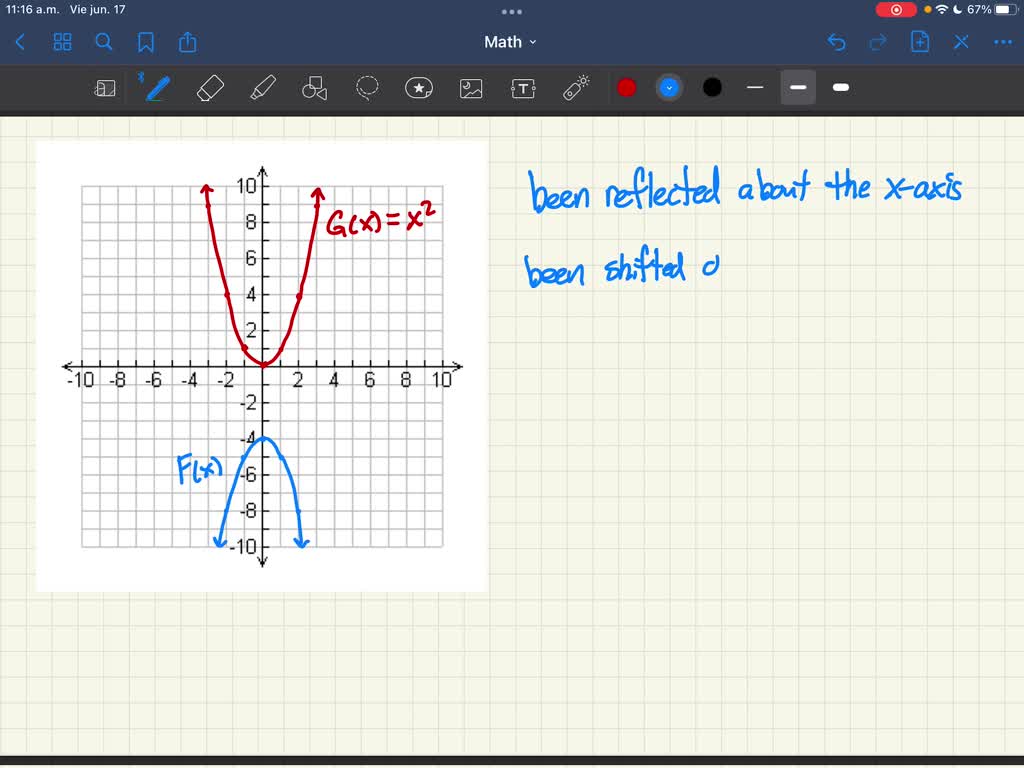The height and width of the screenshot is (768, 1024).
Task: Open the Shapes tool
Action: (314, 88)
